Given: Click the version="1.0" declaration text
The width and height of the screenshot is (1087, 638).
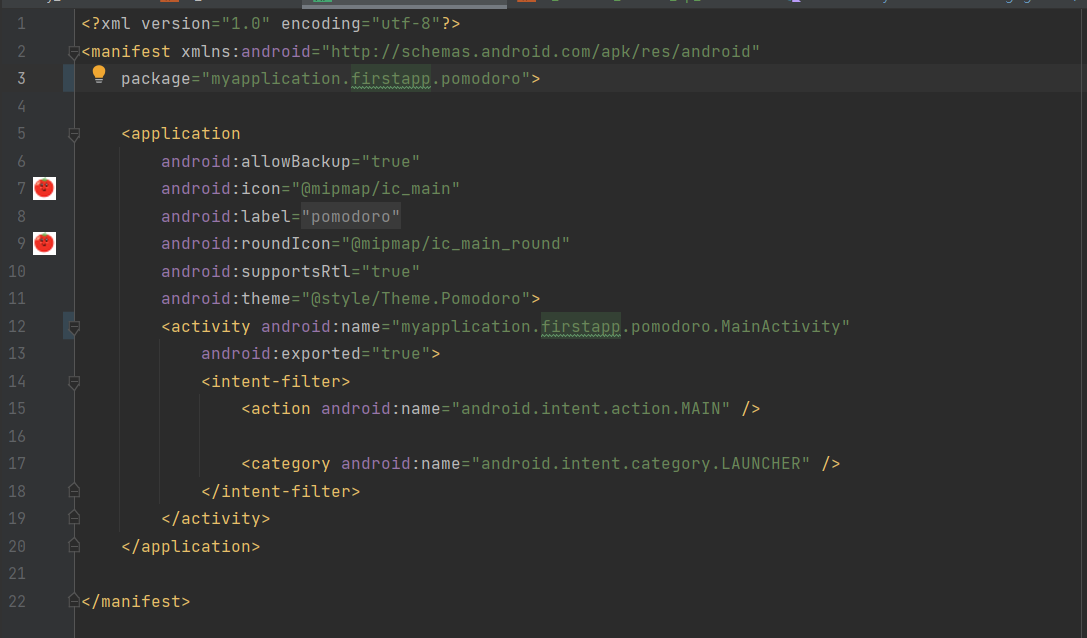Looking at the screenshot, I should click(x=206, y=24).
